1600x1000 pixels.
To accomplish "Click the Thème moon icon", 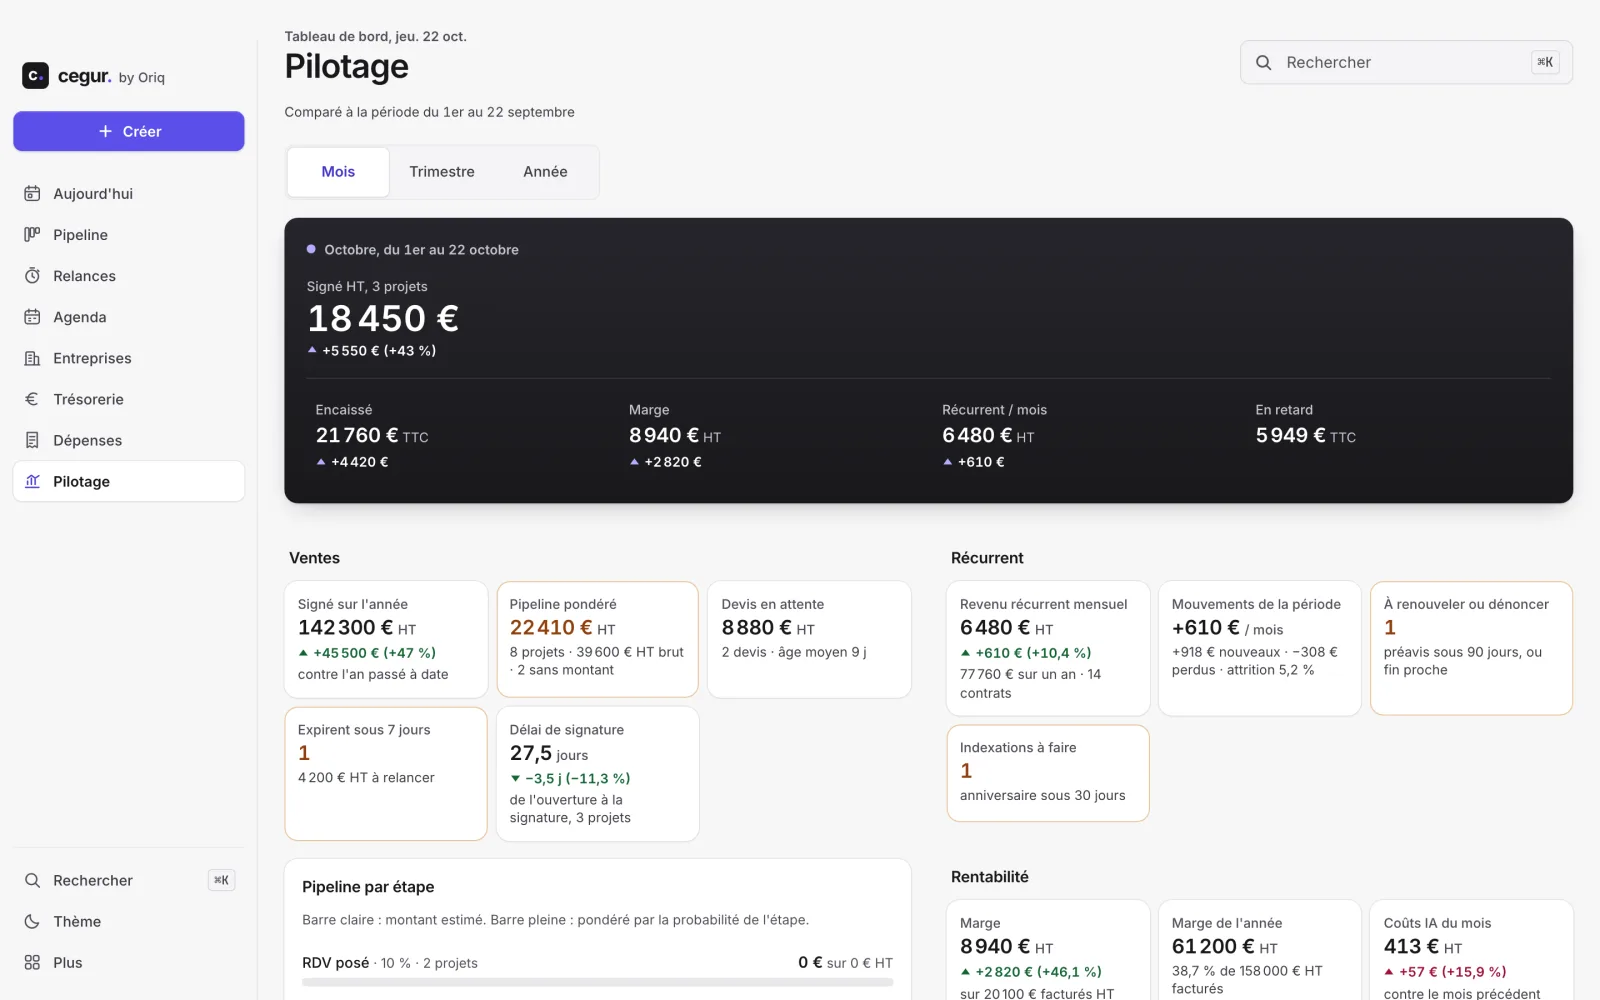I will pyautogui.click(x=32, y=921).
